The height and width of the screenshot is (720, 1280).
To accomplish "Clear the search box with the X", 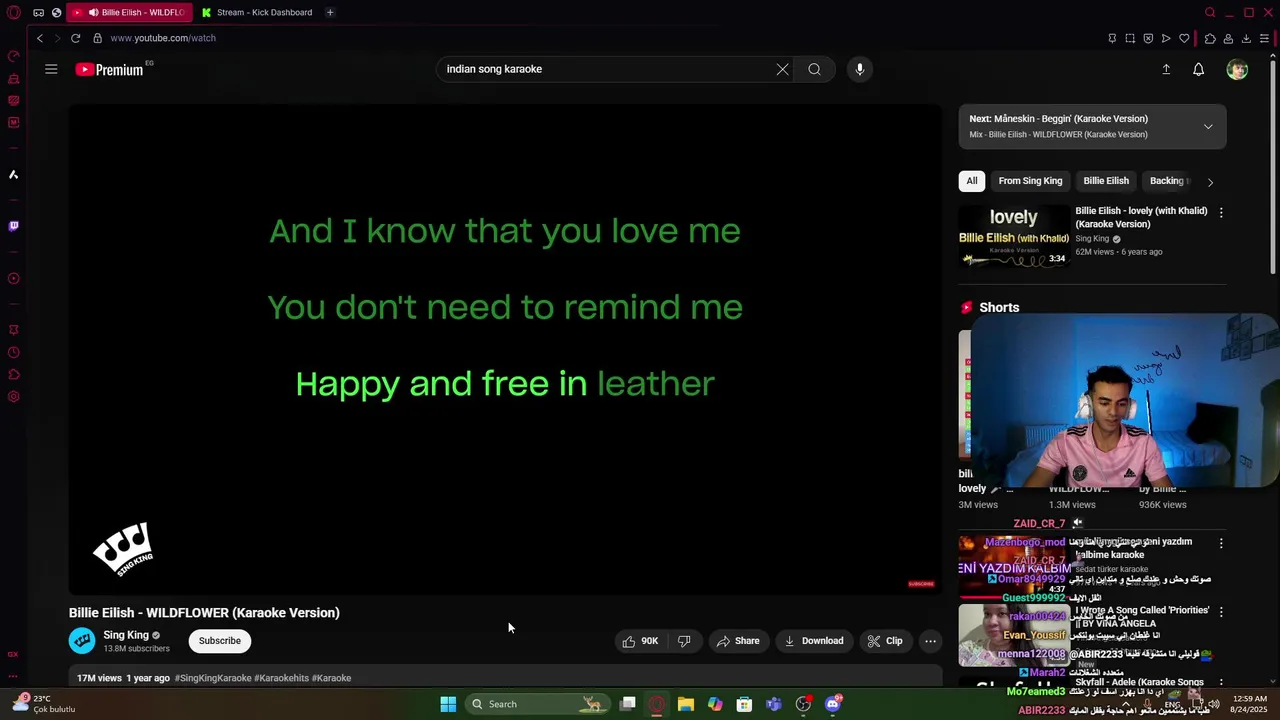I will pos(782,69).
